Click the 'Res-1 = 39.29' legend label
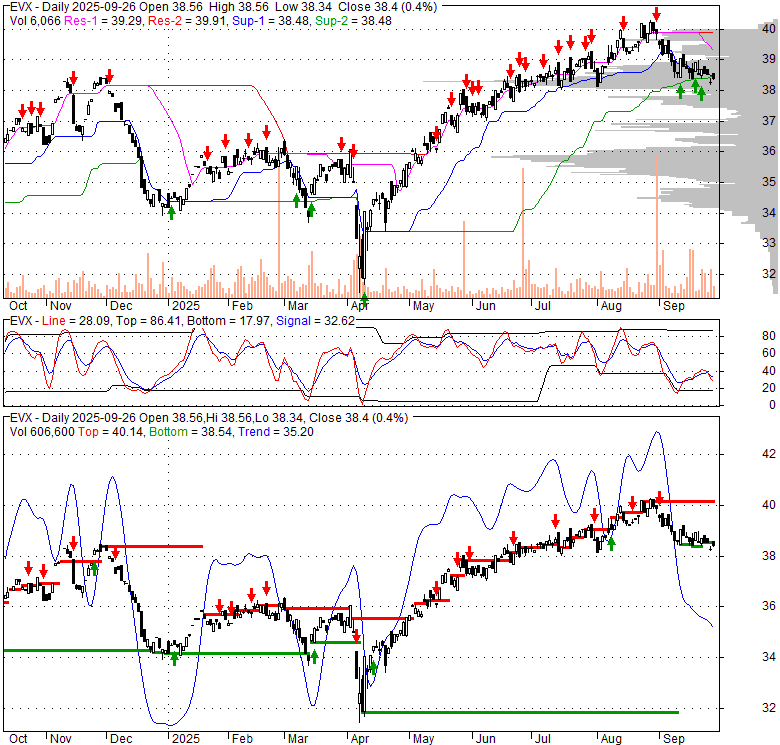Screen dimensions: 780x745 pos(104,21)
